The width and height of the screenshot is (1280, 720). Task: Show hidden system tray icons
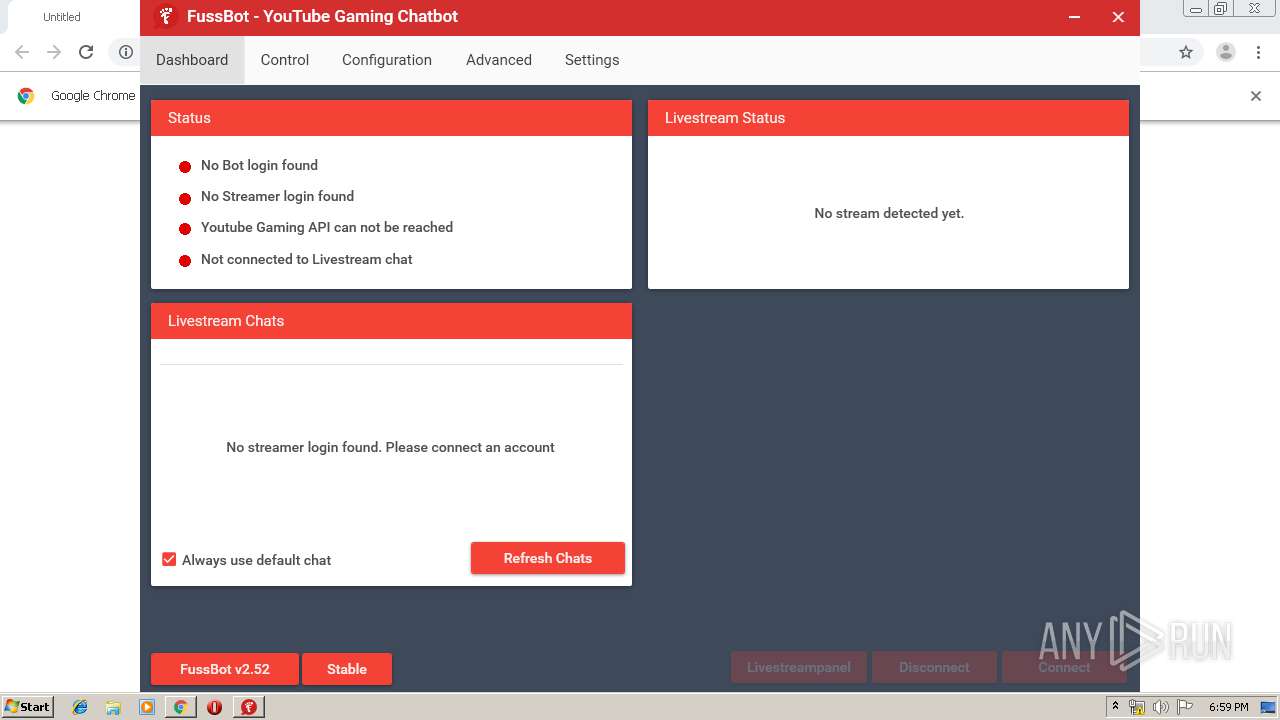(1115, 707)
